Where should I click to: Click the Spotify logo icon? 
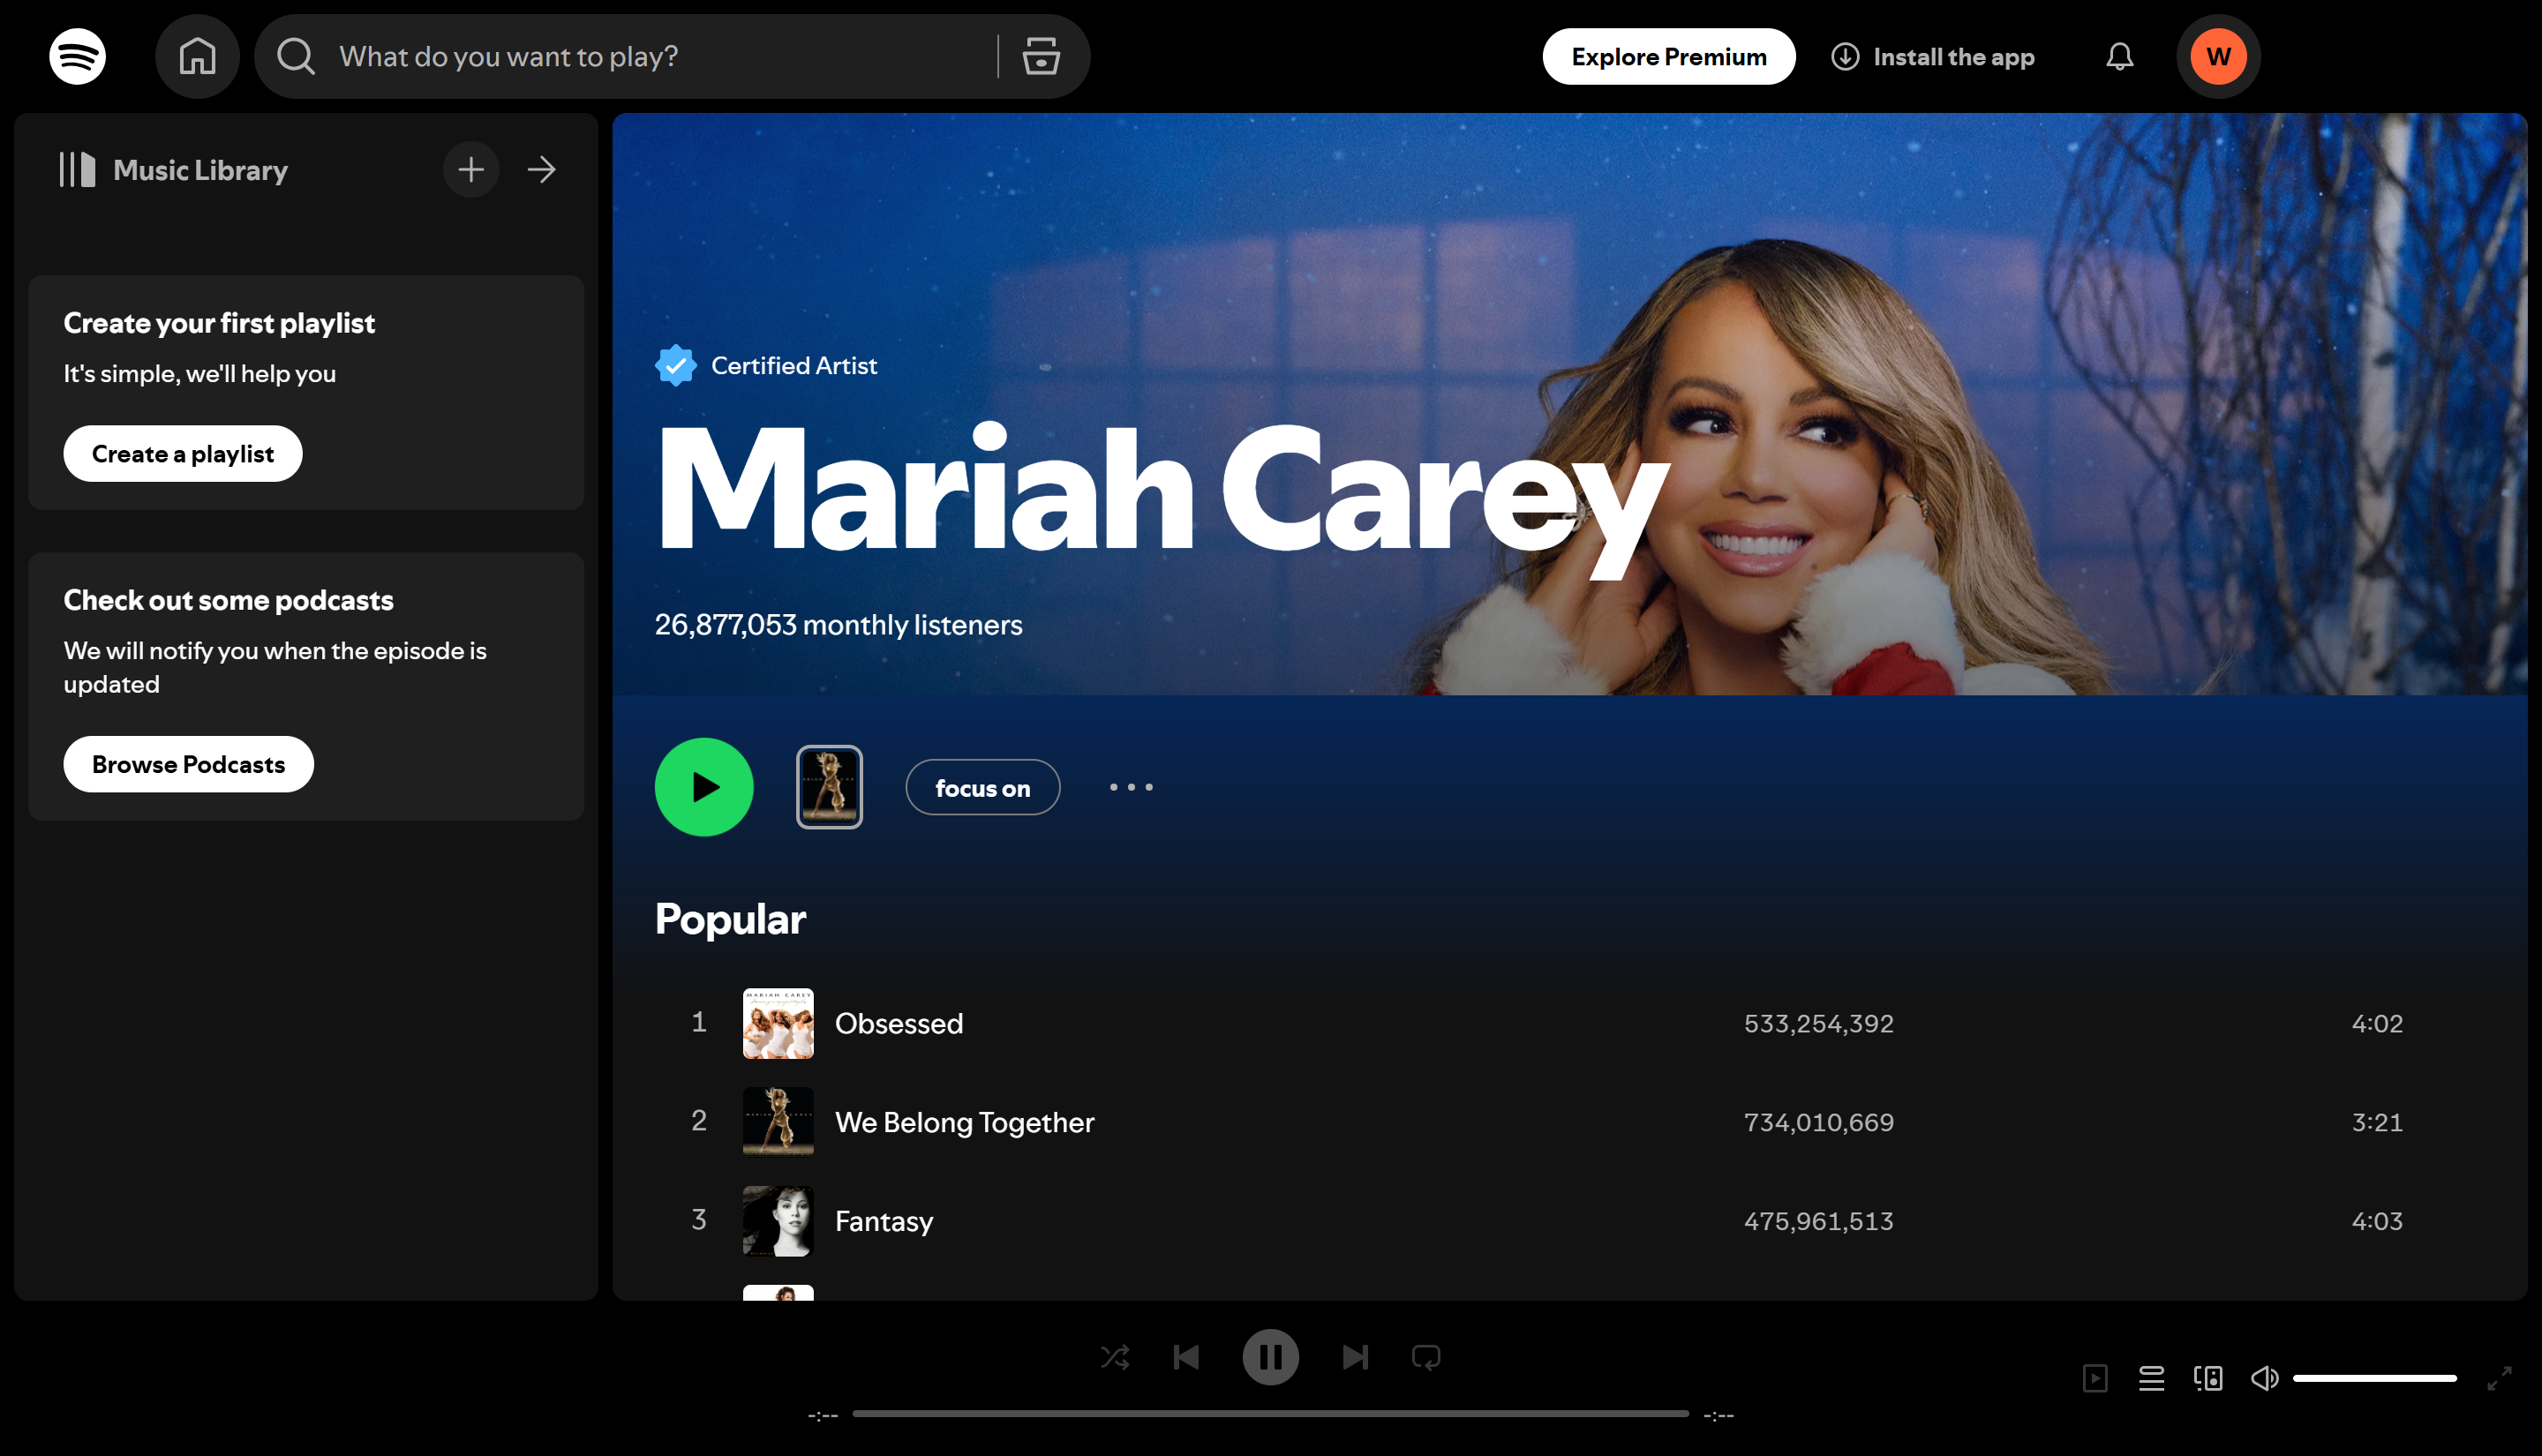coord(77,56)
